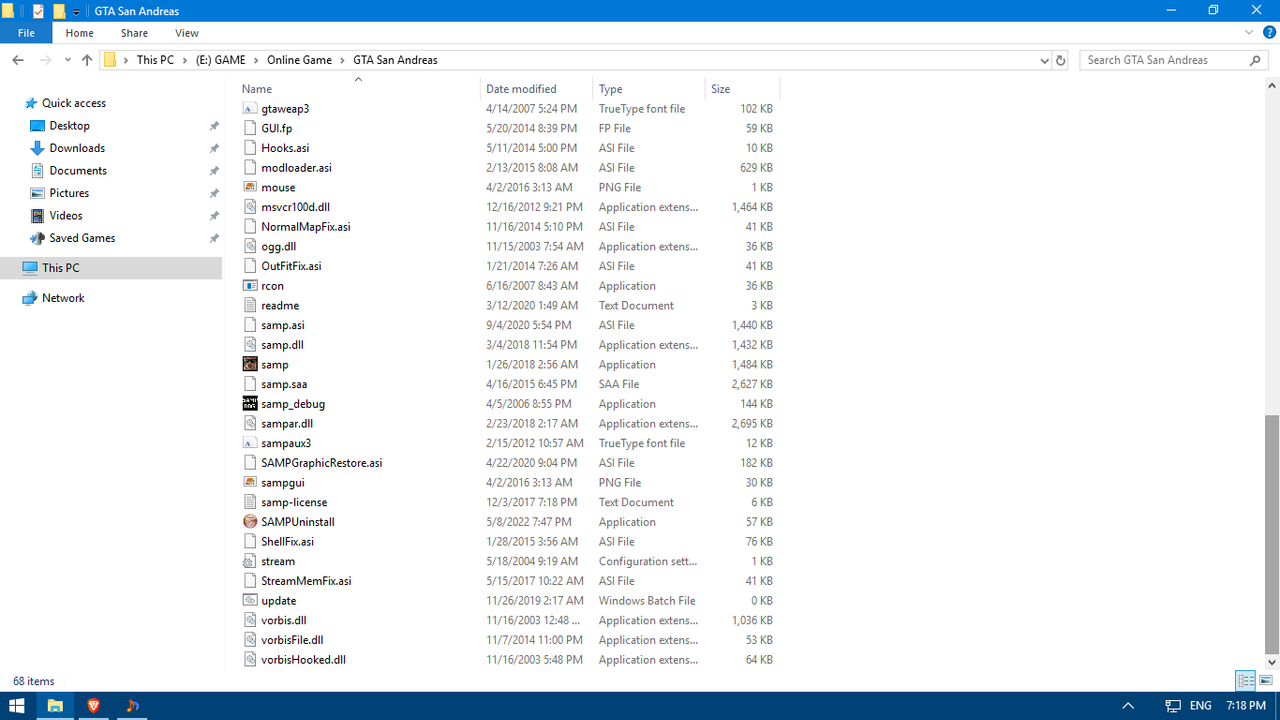
Task: Switch to Details view layout
Action: coord(1245,681)
